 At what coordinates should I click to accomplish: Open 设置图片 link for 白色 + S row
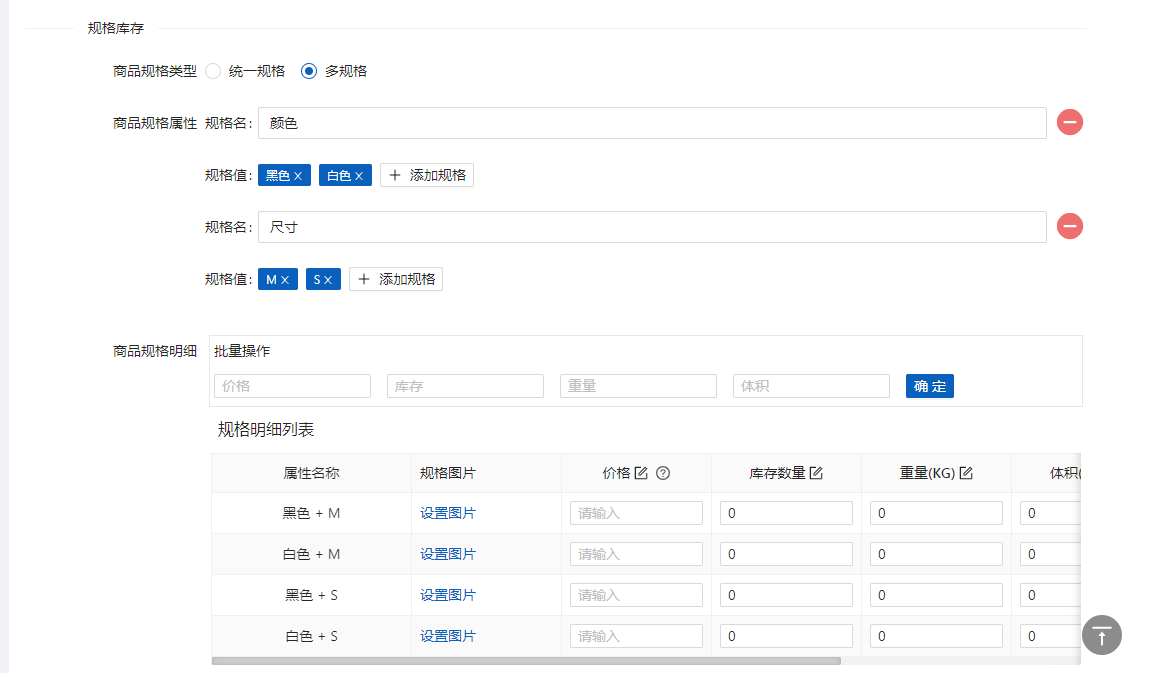pos(447,636)
